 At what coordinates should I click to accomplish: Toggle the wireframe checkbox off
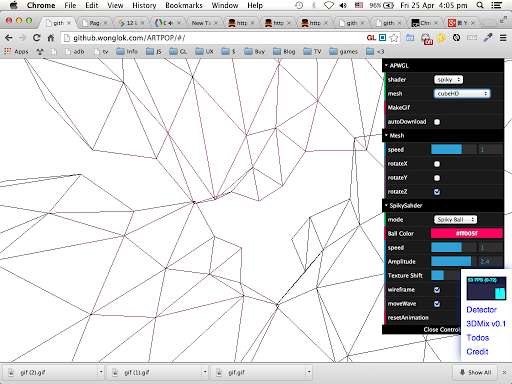coord(437,290)
